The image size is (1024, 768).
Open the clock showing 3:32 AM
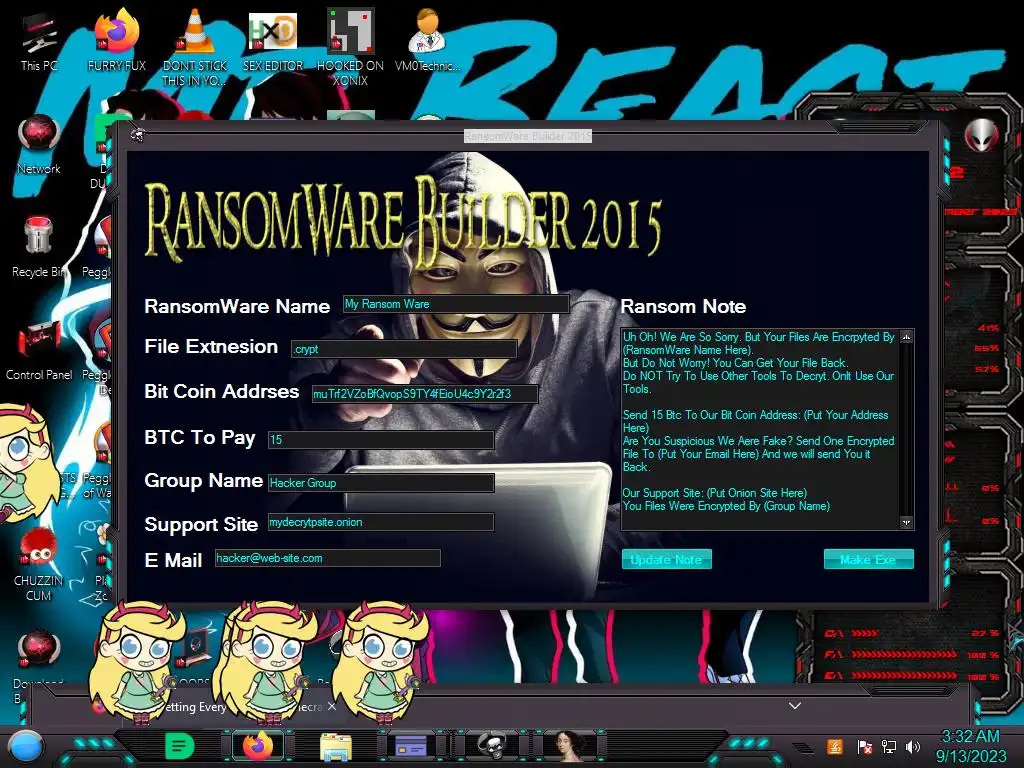(970, 737)
